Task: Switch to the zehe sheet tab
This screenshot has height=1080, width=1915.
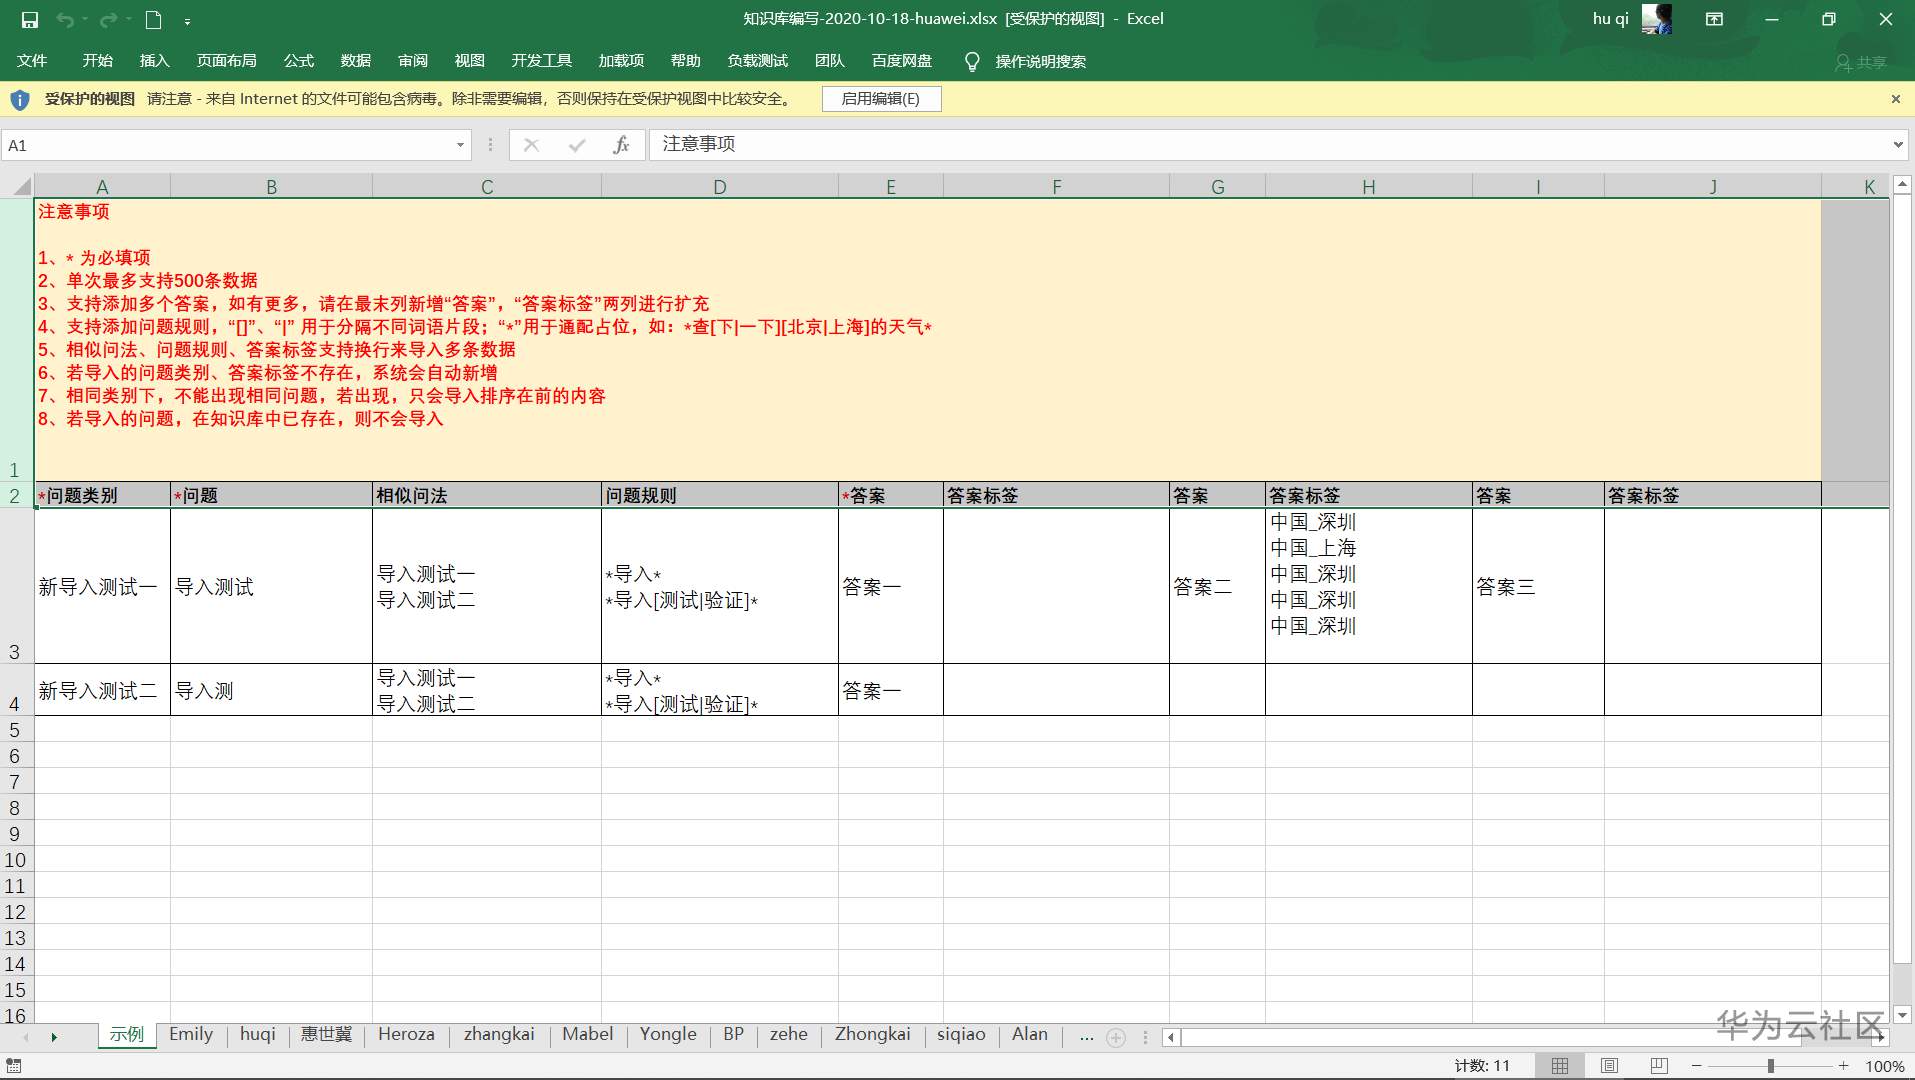Action: coord(789,1034)
